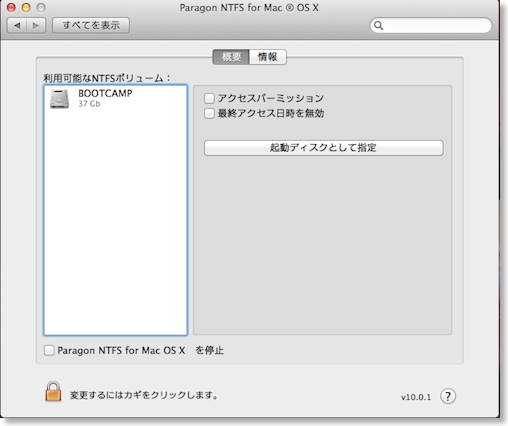The image size is (508, 426).
Task: Go back with the left arrow button
Action: [x=17, y=25]
